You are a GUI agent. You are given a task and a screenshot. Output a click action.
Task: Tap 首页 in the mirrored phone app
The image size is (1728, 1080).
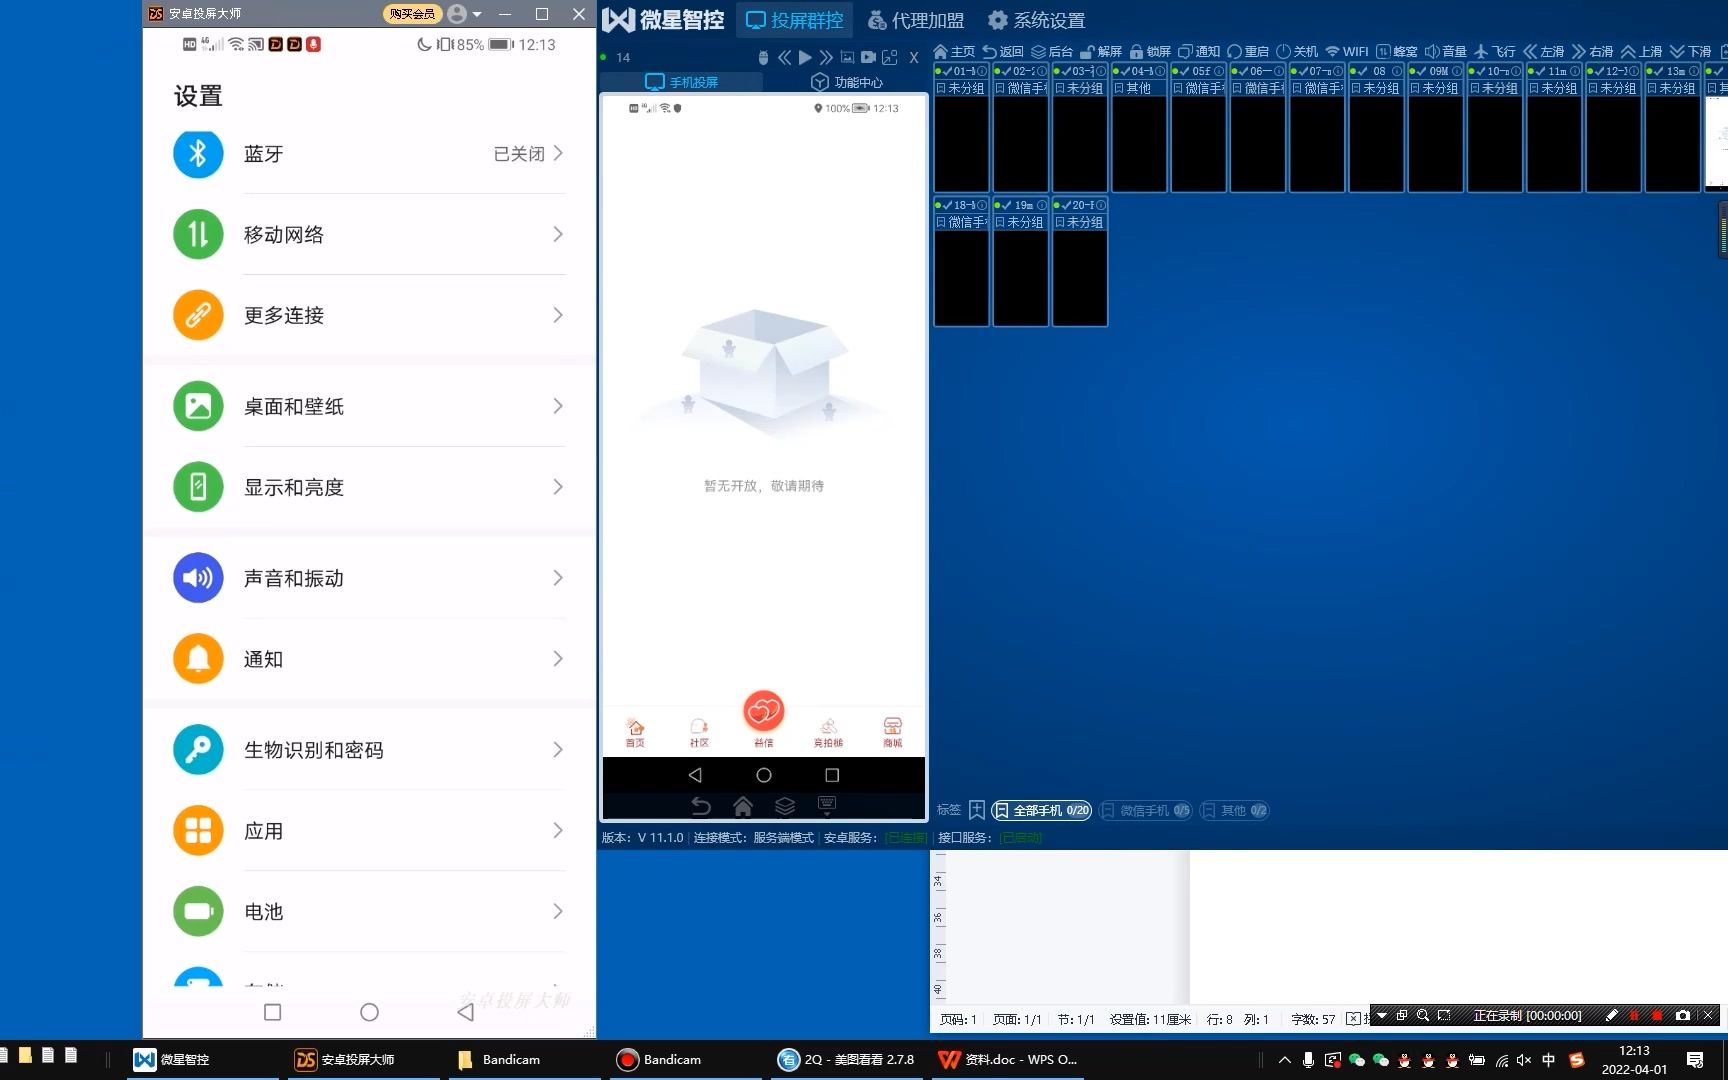[x=635, y=732]
